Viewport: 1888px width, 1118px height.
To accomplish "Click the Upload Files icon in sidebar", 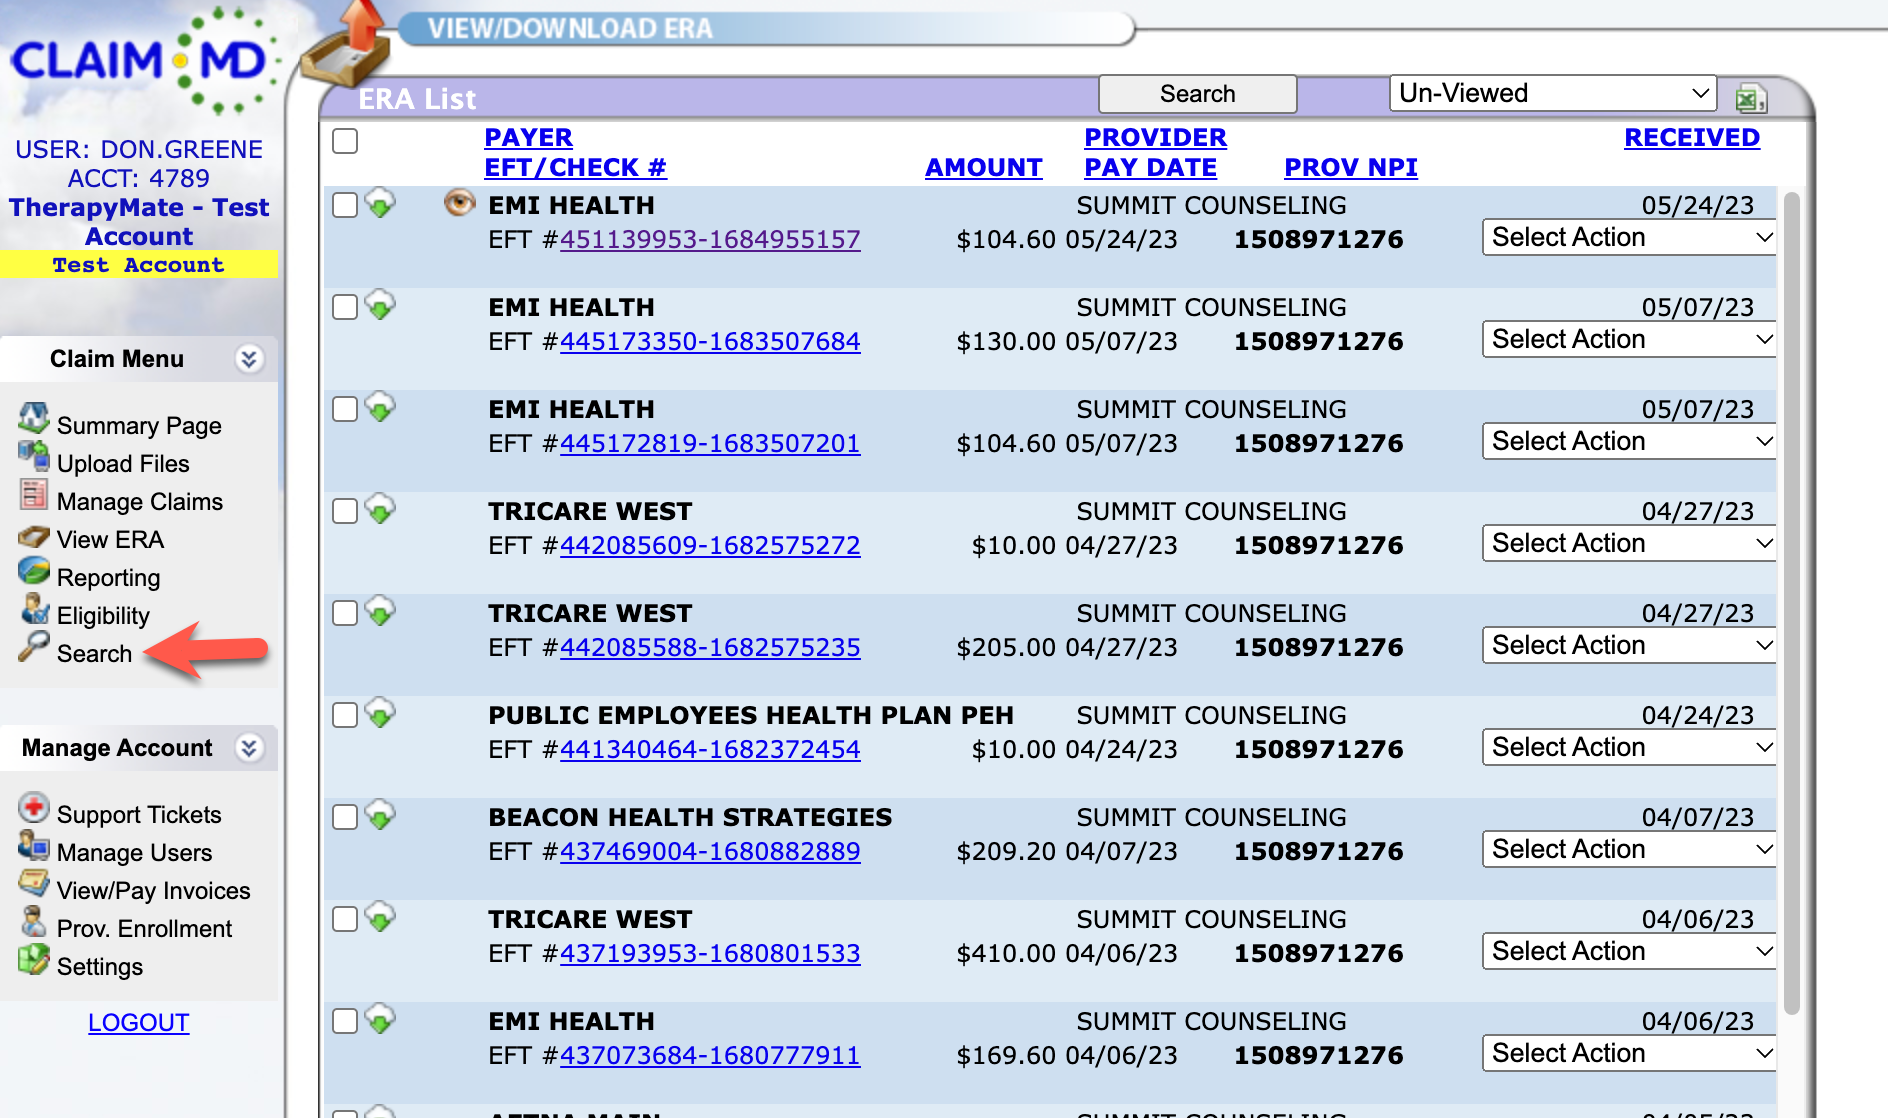I will [33, 456].
